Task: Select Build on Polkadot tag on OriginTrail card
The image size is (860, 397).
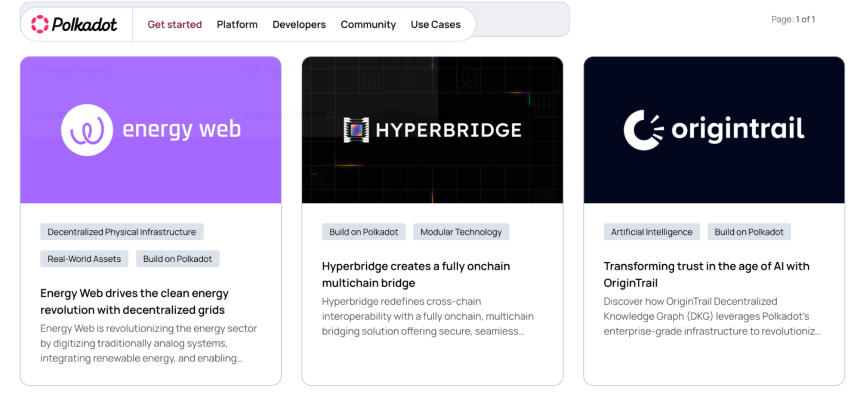Action: [749, 232]
